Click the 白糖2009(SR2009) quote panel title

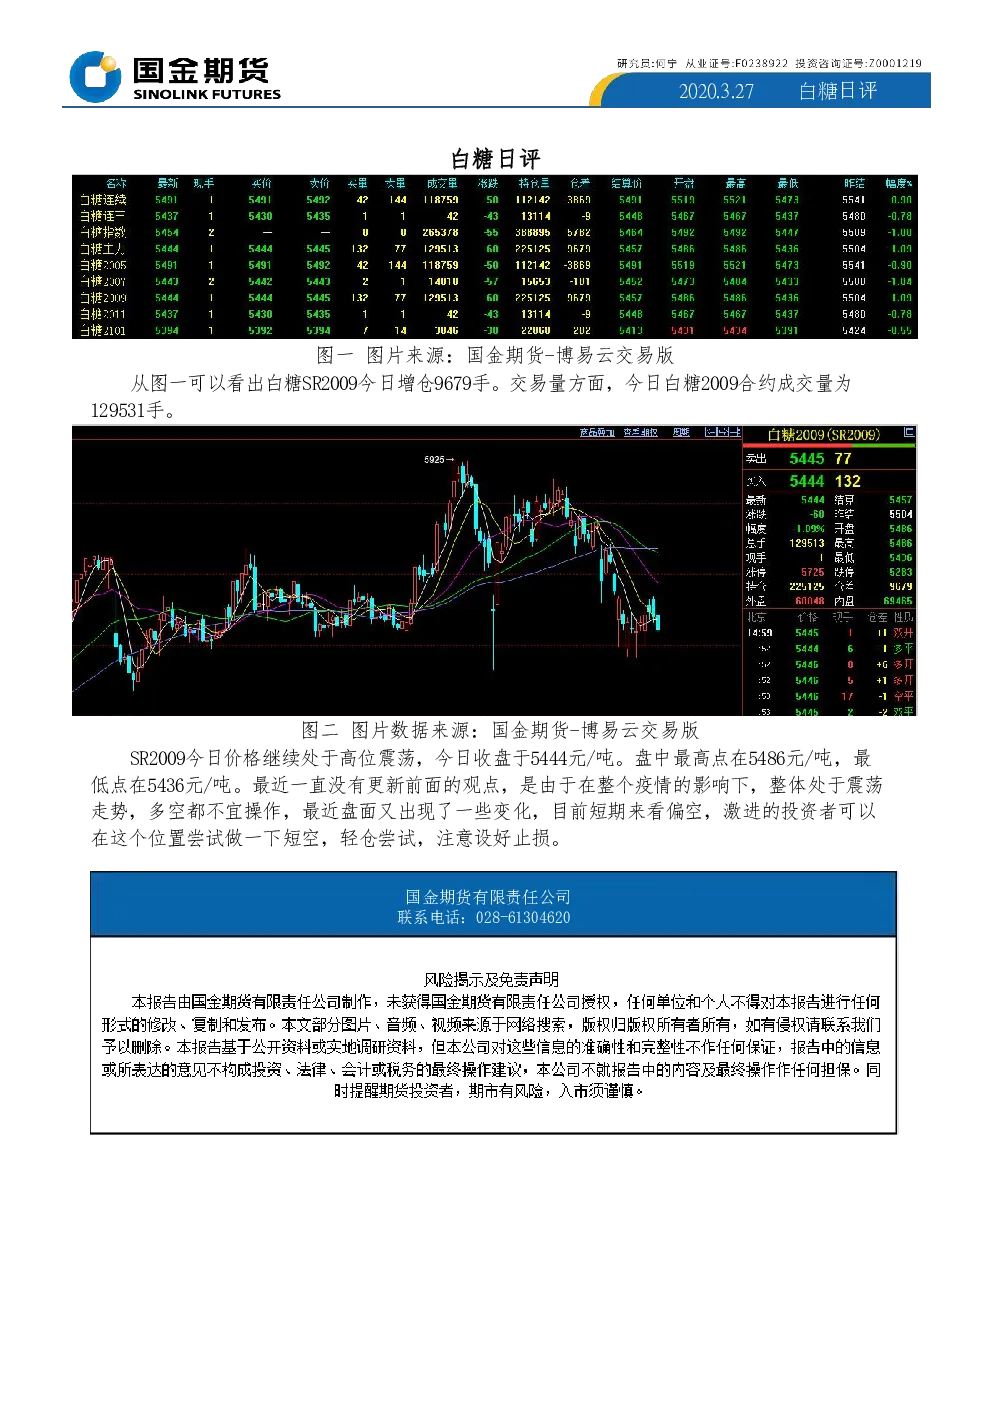coord(823,435)
